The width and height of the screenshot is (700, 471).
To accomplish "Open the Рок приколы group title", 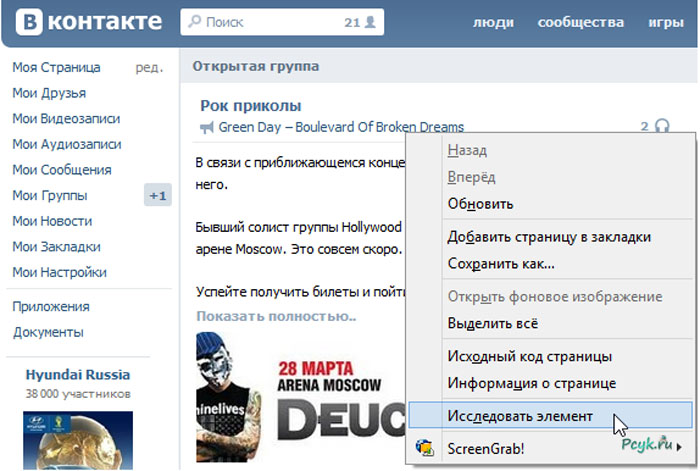I will pos(250,106).
